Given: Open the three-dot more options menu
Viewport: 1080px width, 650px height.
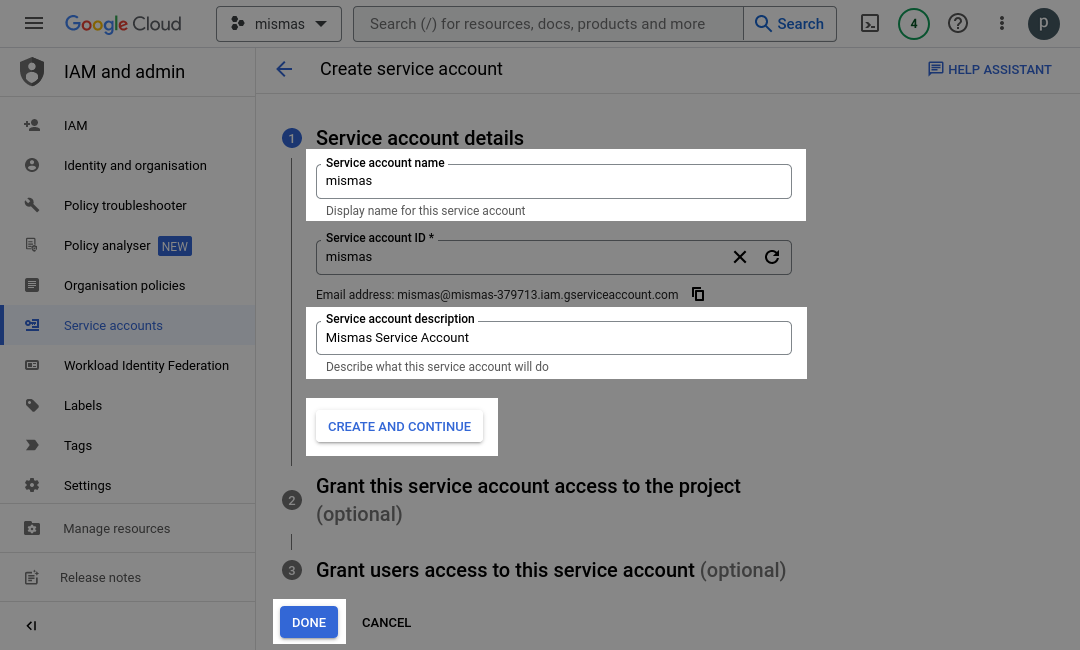Looking at the screenshot, I should [1001, 24].
